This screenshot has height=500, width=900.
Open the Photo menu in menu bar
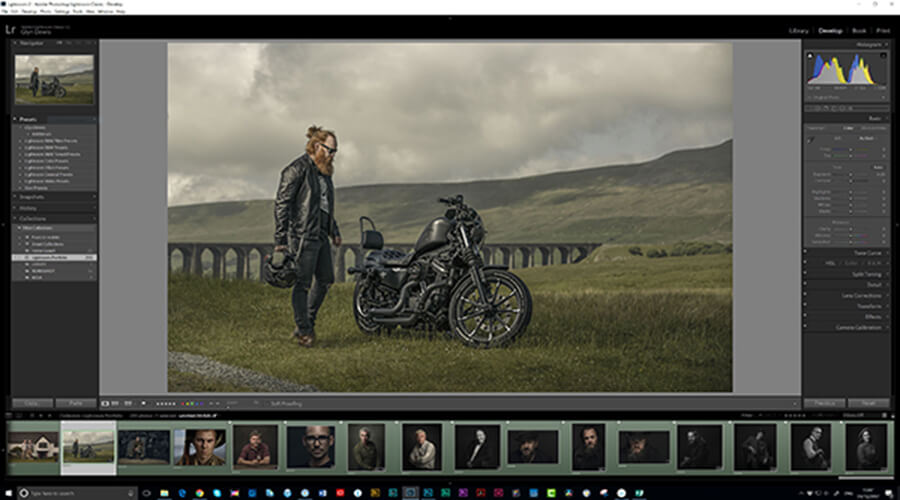point(46,11)
